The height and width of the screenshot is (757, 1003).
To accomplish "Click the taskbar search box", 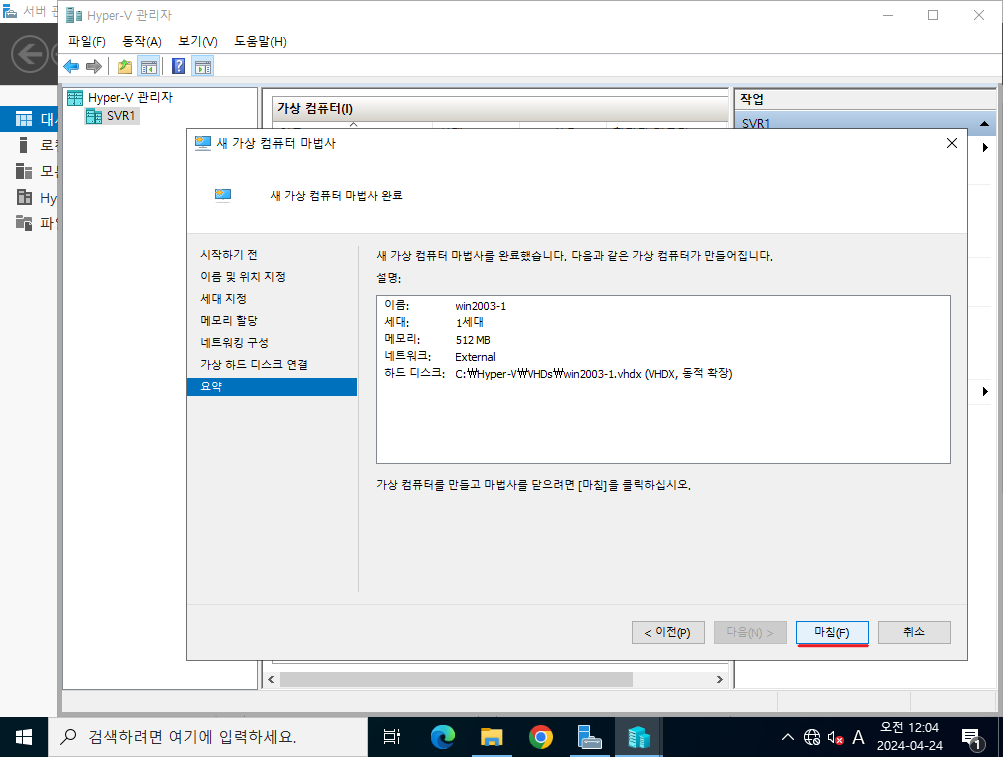I will coord(208,737).
